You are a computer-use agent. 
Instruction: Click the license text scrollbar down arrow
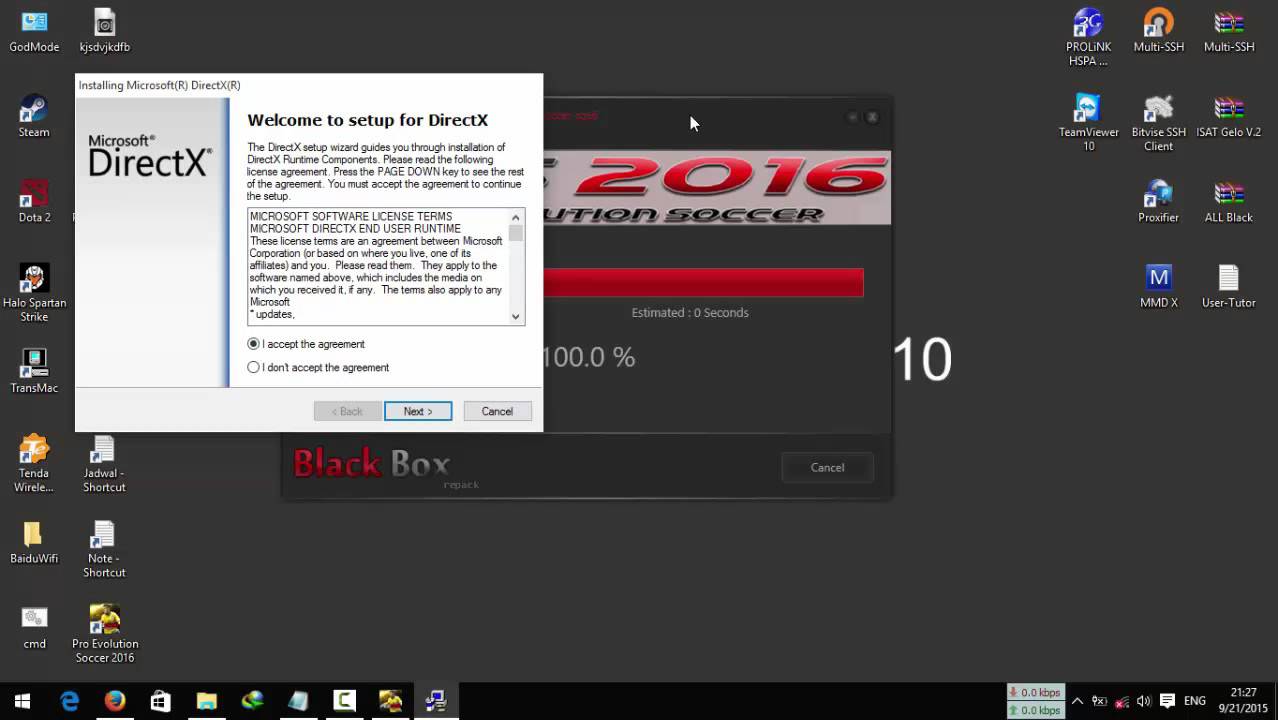pos(516,316)
